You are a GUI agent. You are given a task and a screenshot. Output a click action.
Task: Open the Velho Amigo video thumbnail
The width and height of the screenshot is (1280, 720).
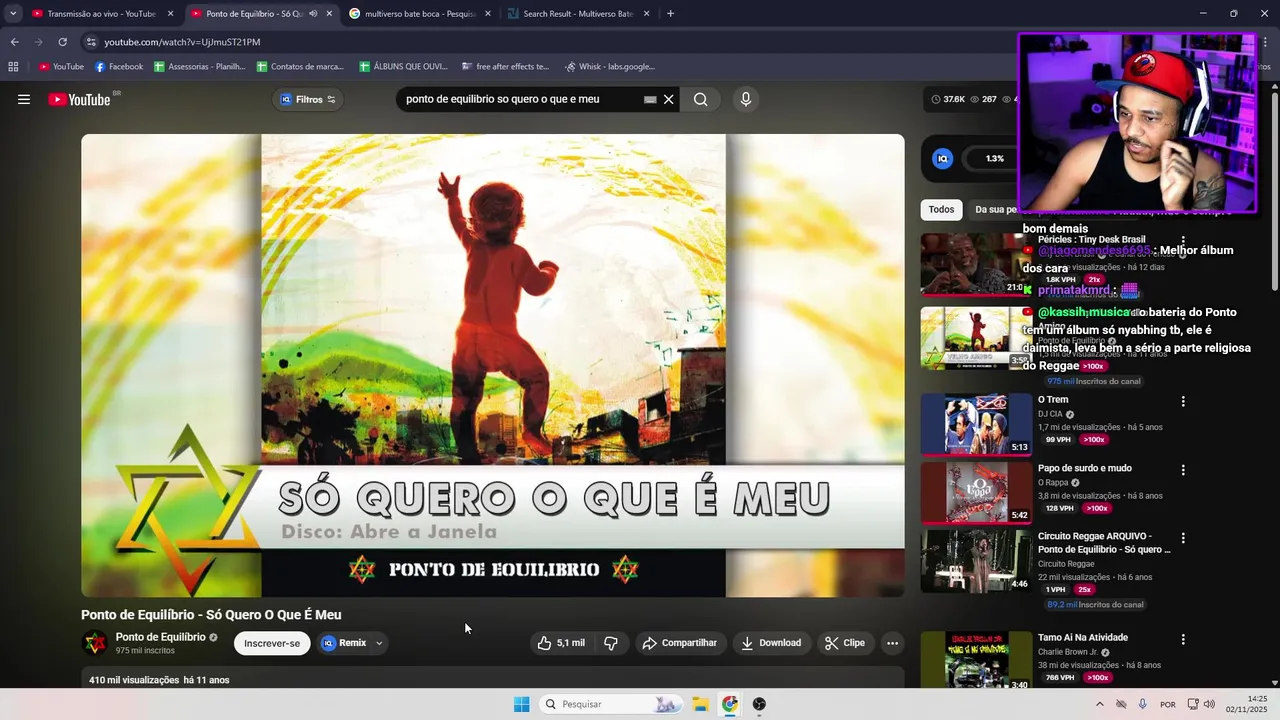(975, 338)
